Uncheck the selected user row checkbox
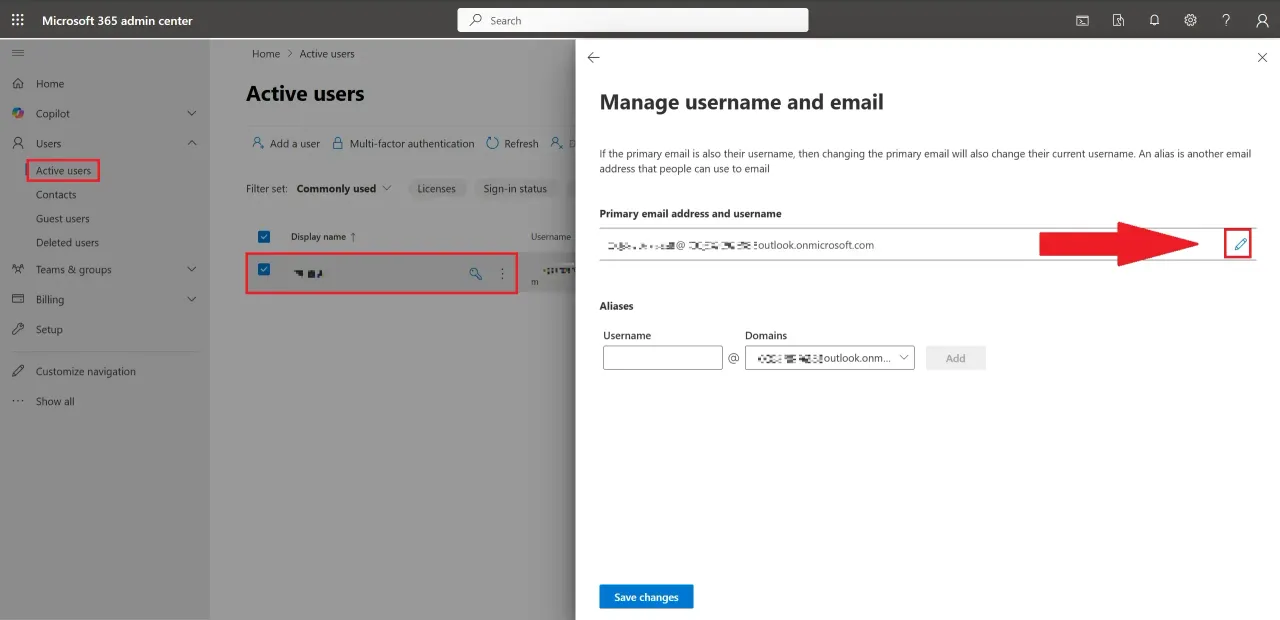The image size is (1280, 620). tap(264, 269)
